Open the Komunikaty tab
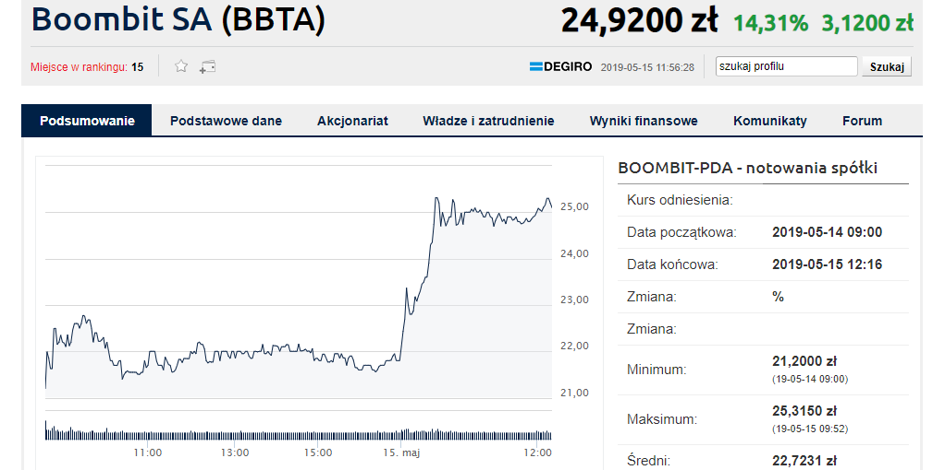Image resolution: width=945 pixels, height=470 pixels. coord(770,121)
